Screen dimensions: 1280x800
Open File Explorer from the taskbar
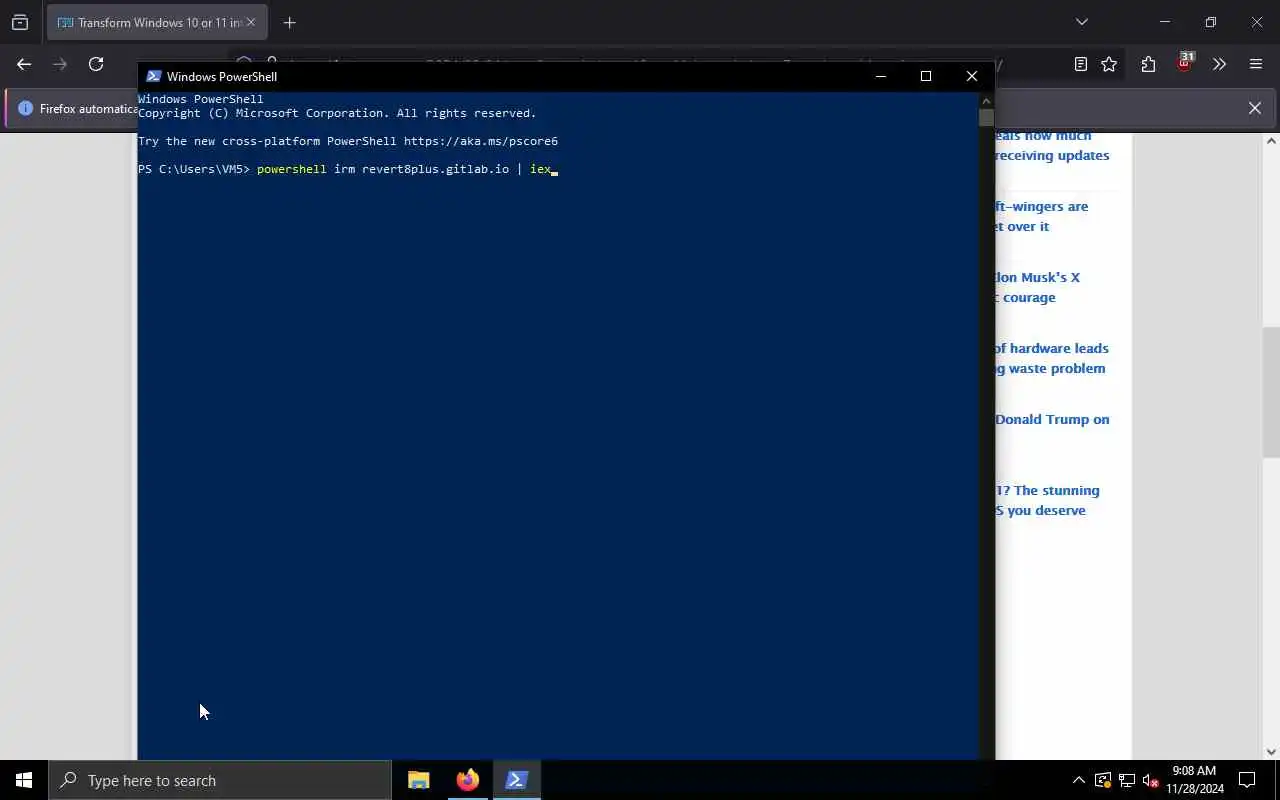(419, 780)
